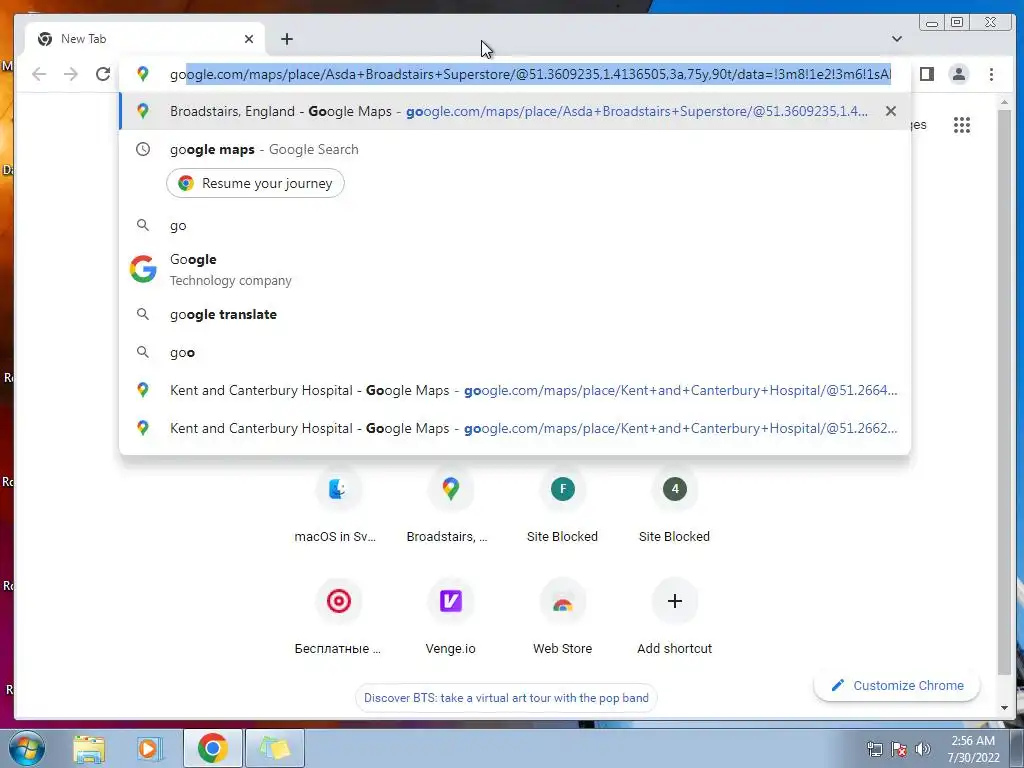The image size is (1024, 768).
Task: Pick the google translate suggestion
Action: coord(515,314)
